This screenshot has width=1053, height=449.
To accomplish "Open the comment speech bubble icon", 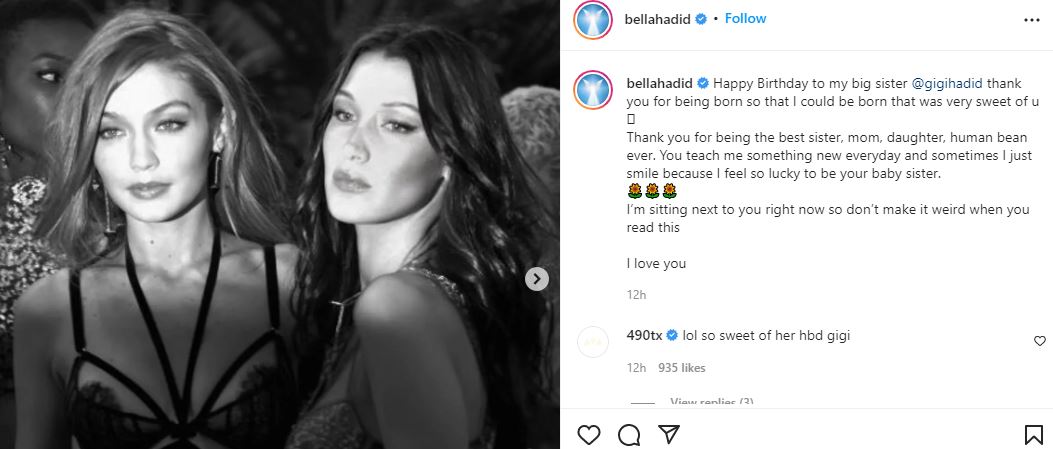I will click(x=629, y=435).
